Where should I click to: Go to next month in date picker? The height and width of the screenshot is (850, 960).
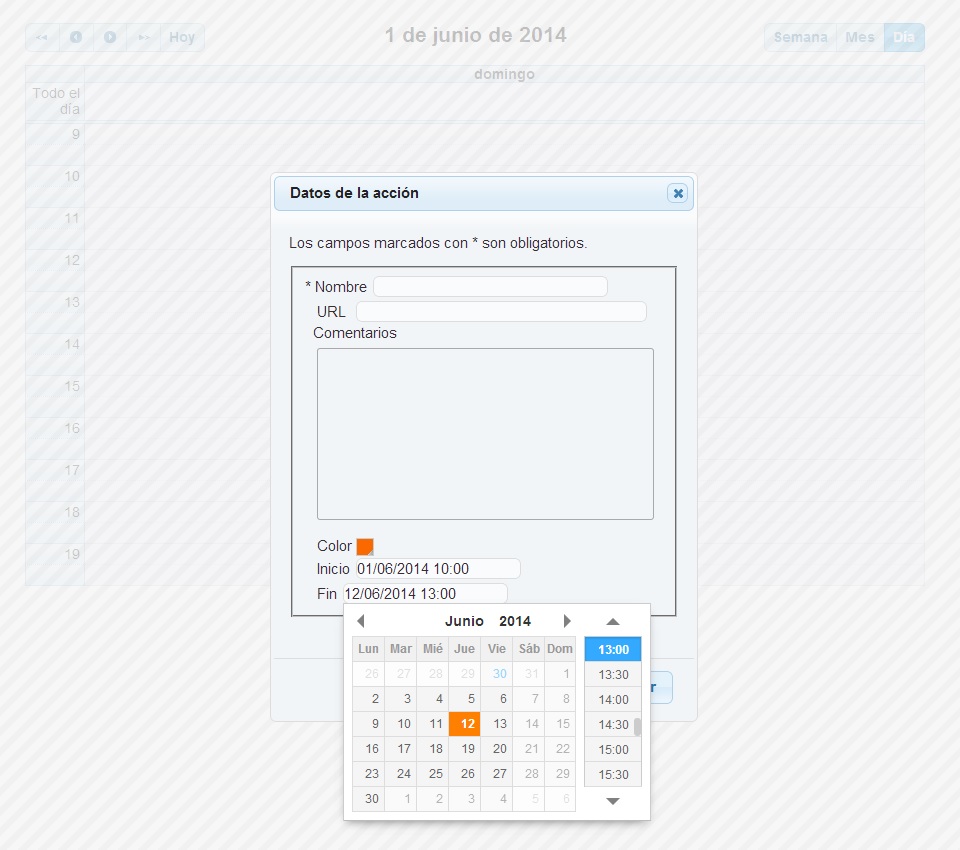567,621
